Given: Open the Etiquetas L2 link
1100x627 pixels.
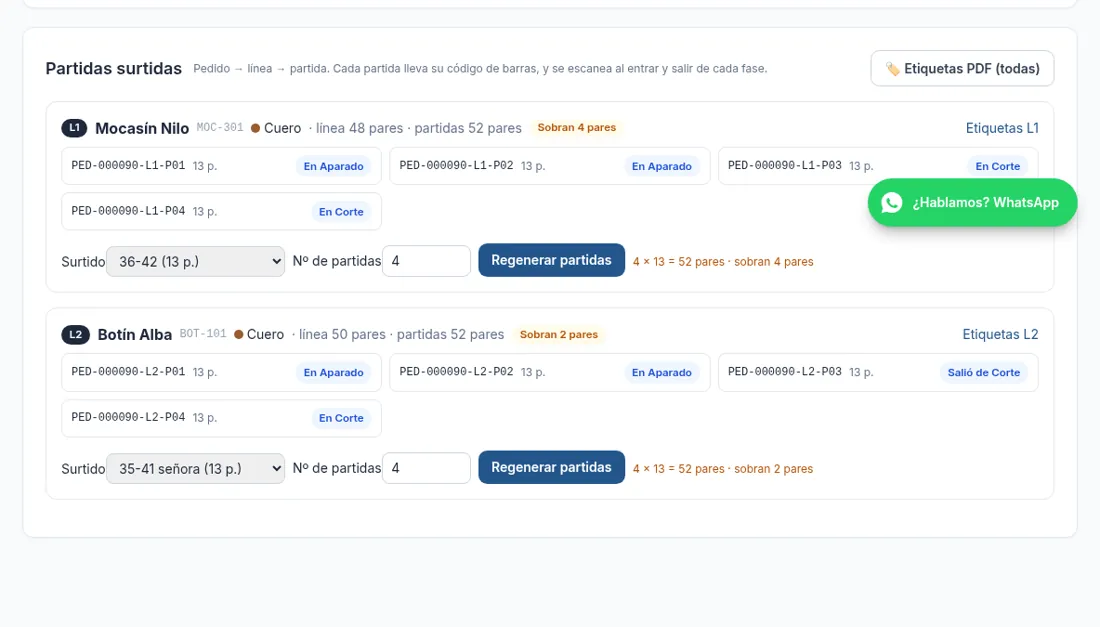Looking at the screenshot, I should pyautogui.click(x=1000, y=335).
